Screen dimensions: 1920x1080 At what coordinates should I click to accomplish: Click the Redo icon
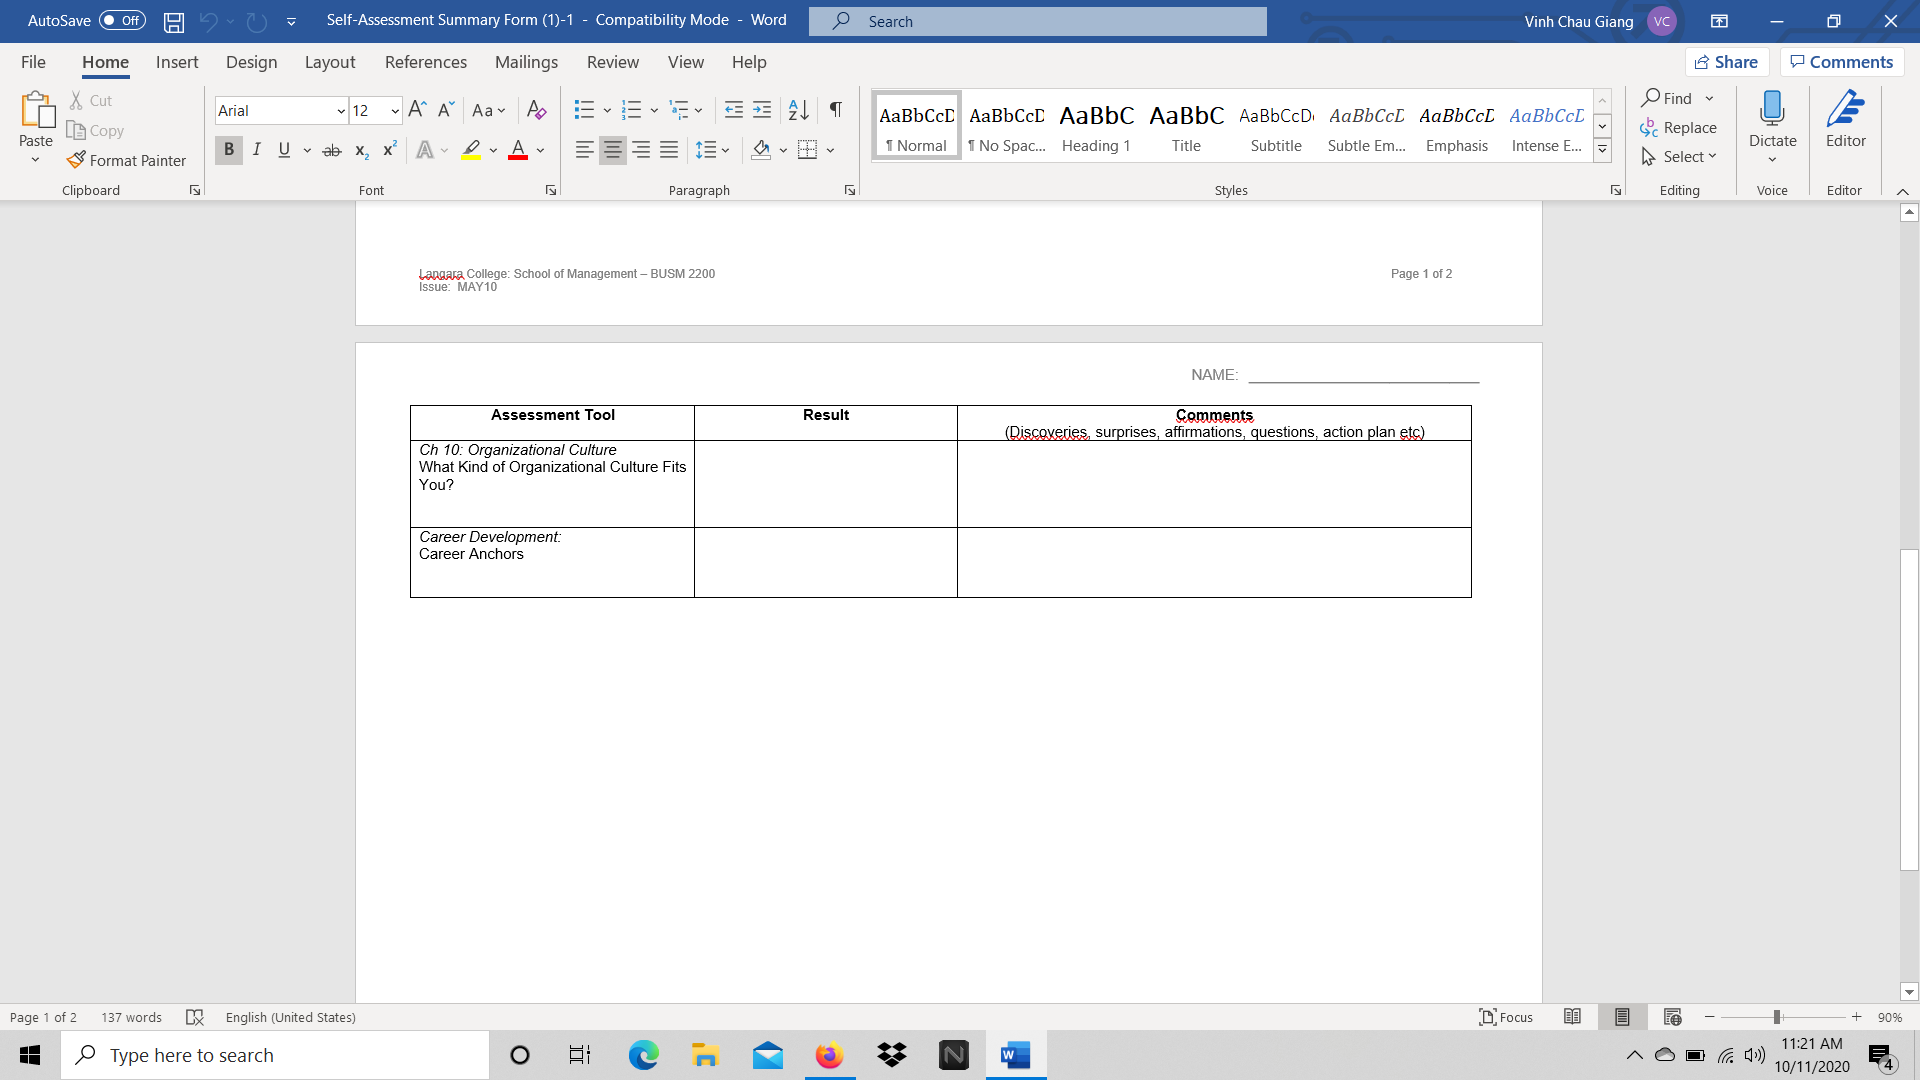[257, 21]
